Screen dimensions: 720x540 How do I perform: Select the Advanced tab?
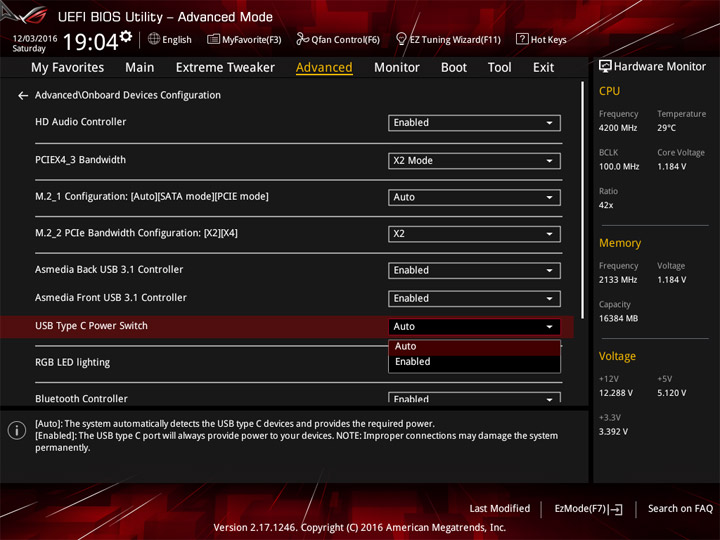(x=324, y=68)
